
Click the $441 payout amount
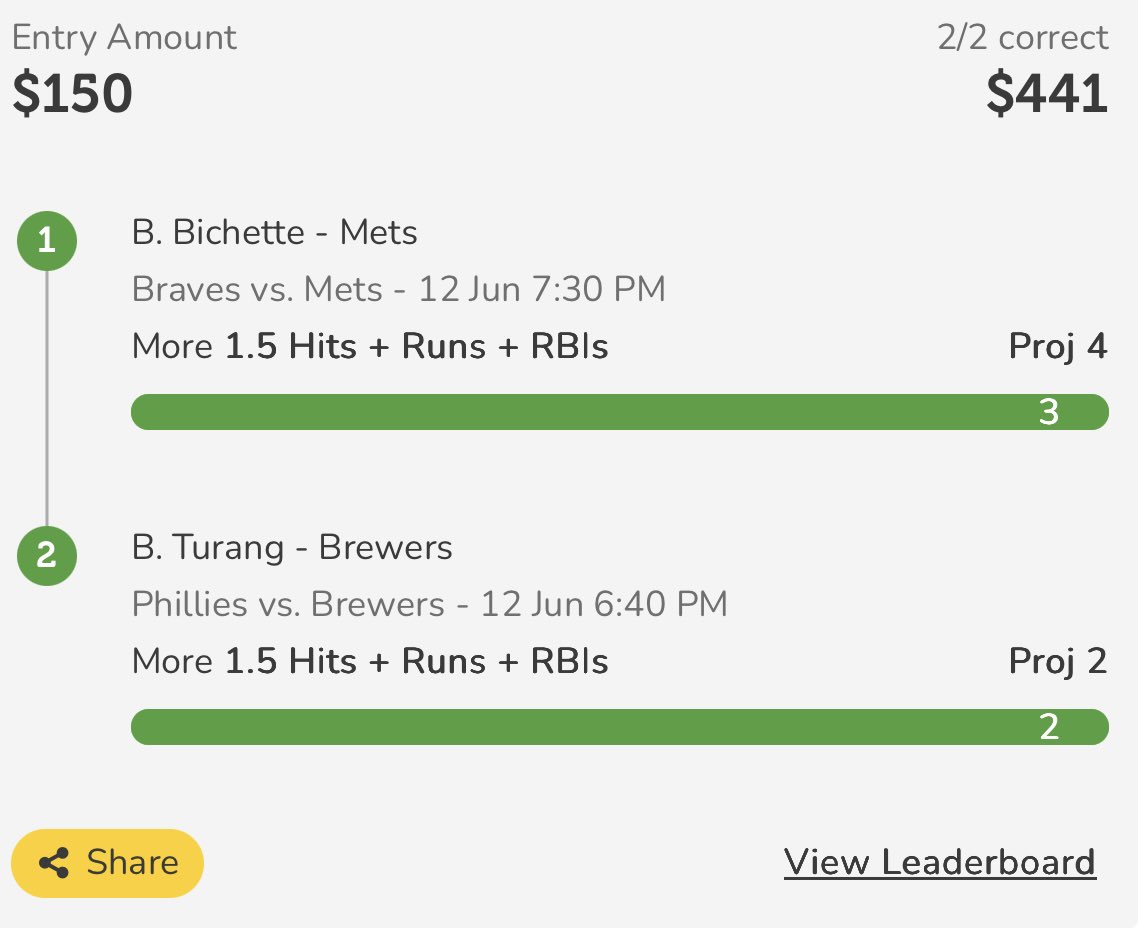[1047, 93]
